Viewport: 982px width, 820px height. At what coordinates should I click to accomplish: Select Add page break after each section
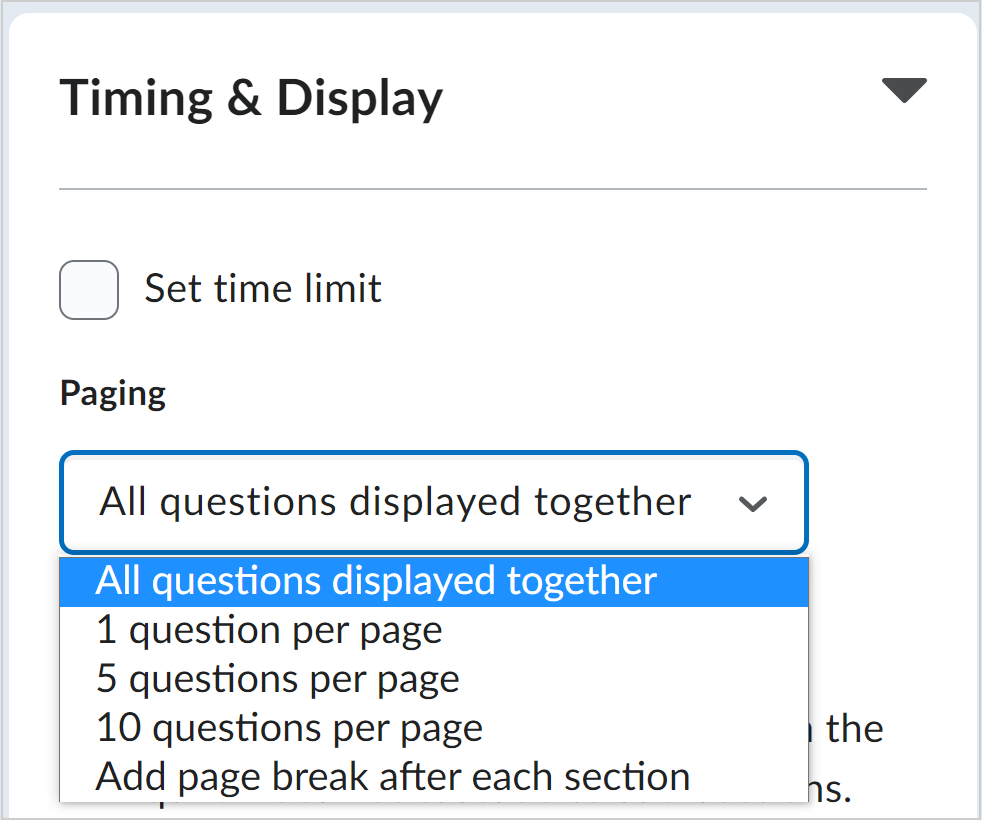(x=393, y=777)
